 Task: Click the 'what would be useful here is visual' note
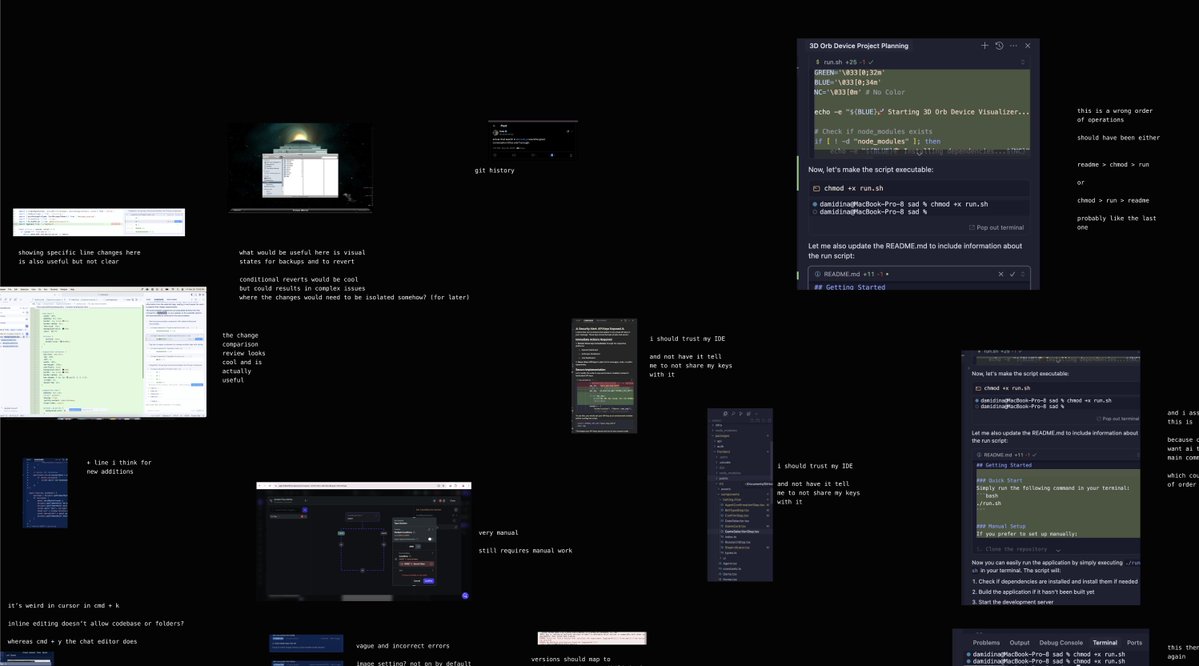pos(302,257)
